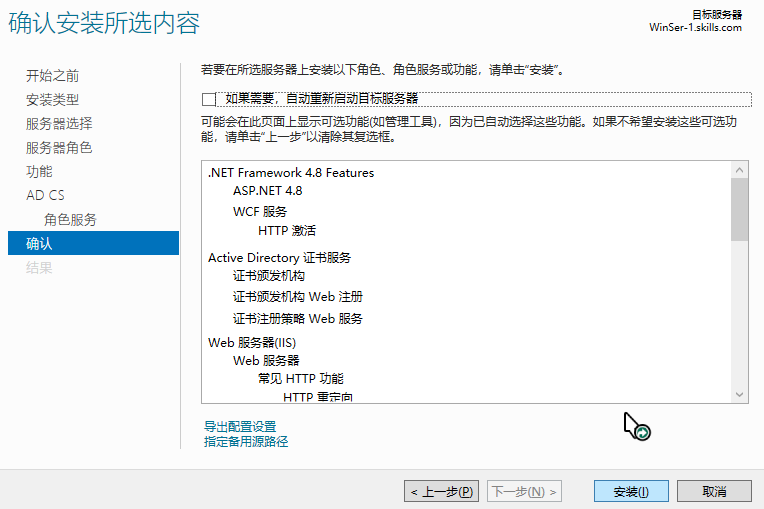Go to 服务器角色 wizard step
Image resolution: width=764 pixels, height=509 pixels.
(59, 148)
